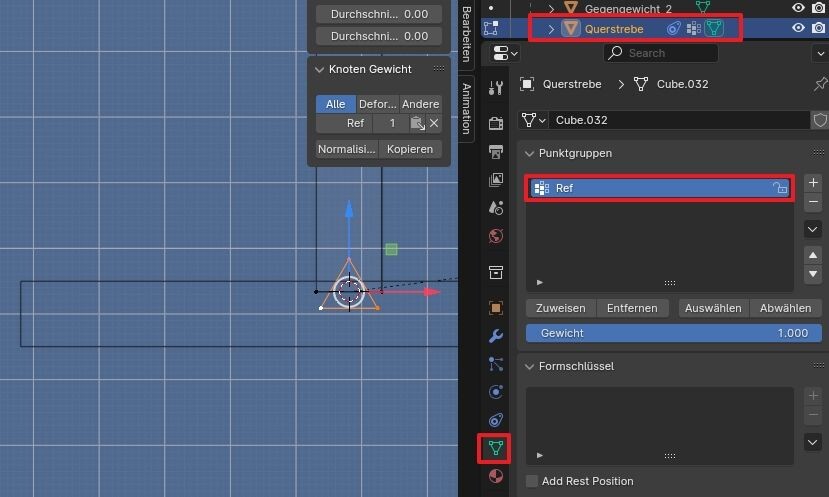Click the Normalisi... button
Viewport: 829px width, 497px height.
(347, 149)
